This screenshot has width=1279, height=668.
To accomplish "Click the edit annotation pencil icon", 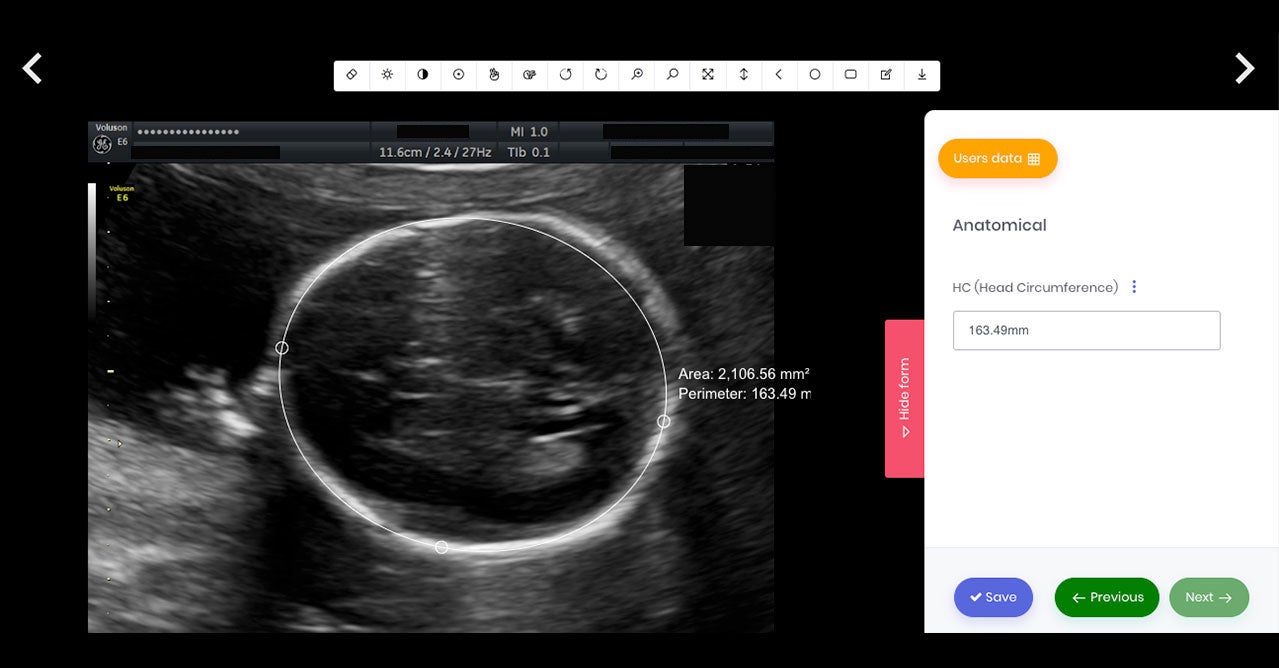I will tap(886, 75).
